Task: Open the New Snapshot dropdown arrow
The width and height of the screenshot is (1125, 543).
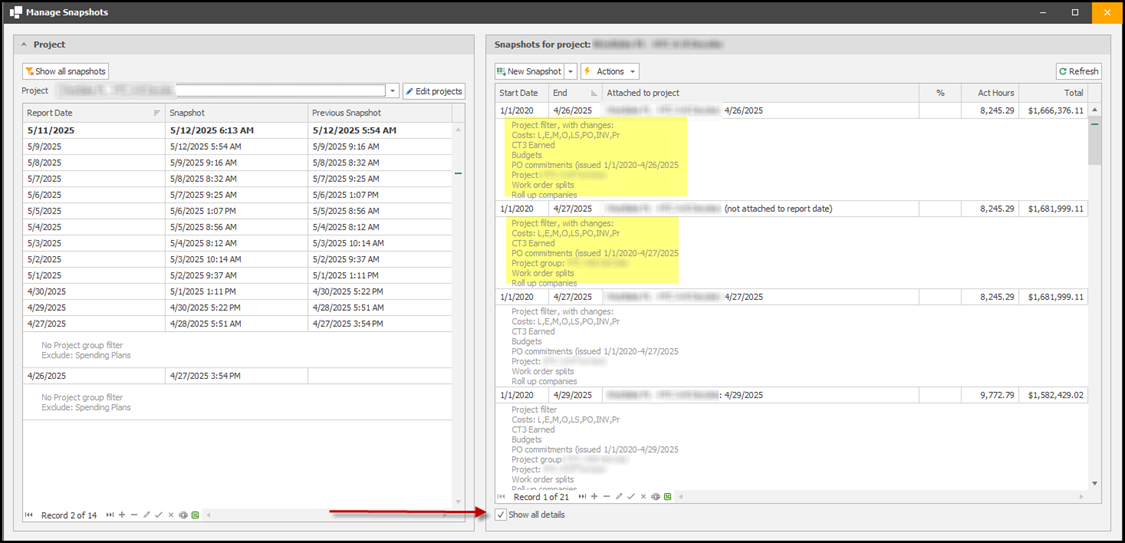Action: [x=570, y=71]
